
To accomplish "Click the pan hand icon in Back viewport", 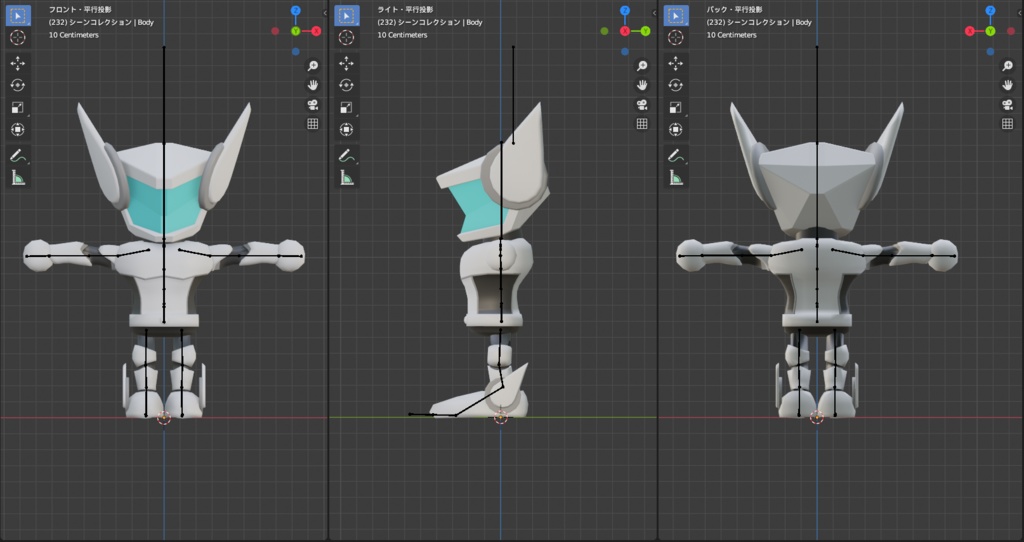I will point(1008,85).
